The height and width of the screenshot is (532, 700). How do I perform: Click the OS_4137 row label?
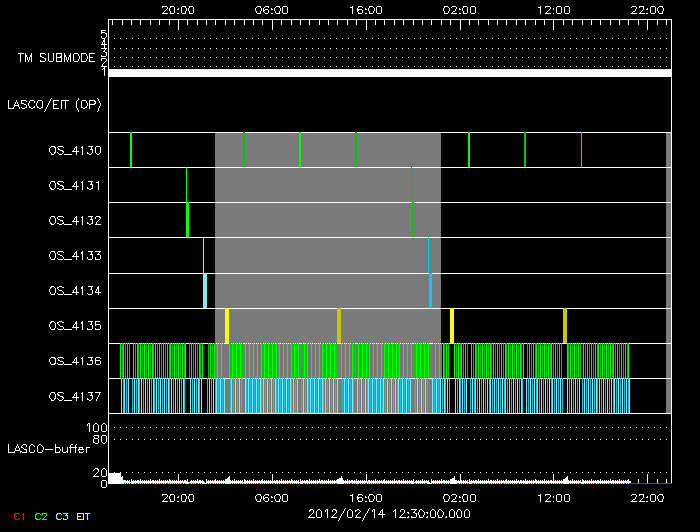pyautogui.click(x=75, y=396)
